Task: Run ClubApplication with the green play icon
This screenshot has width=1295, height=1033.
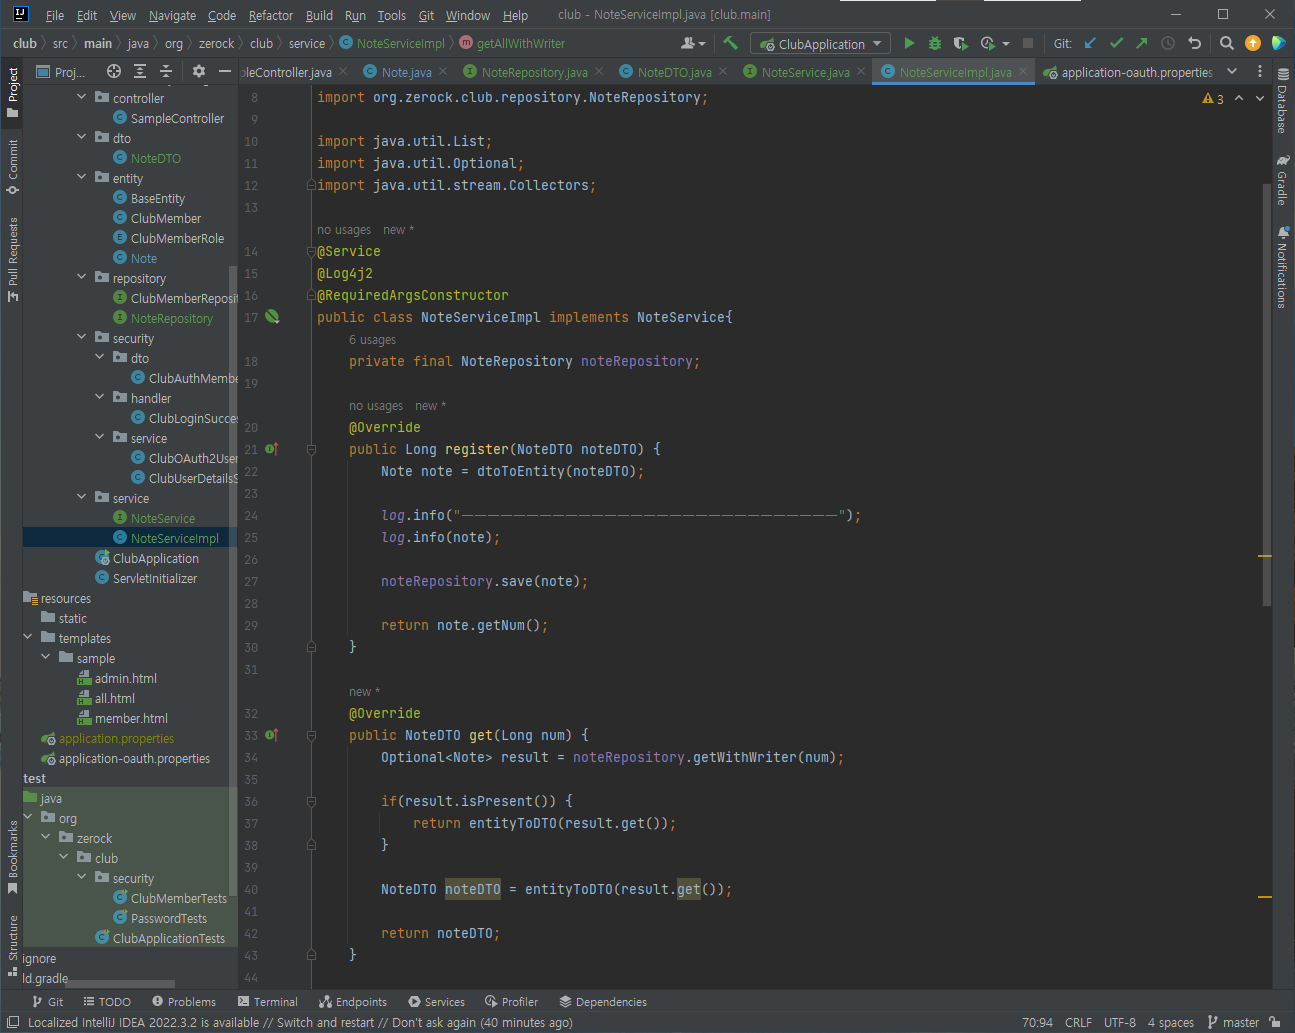Action: 909,43
